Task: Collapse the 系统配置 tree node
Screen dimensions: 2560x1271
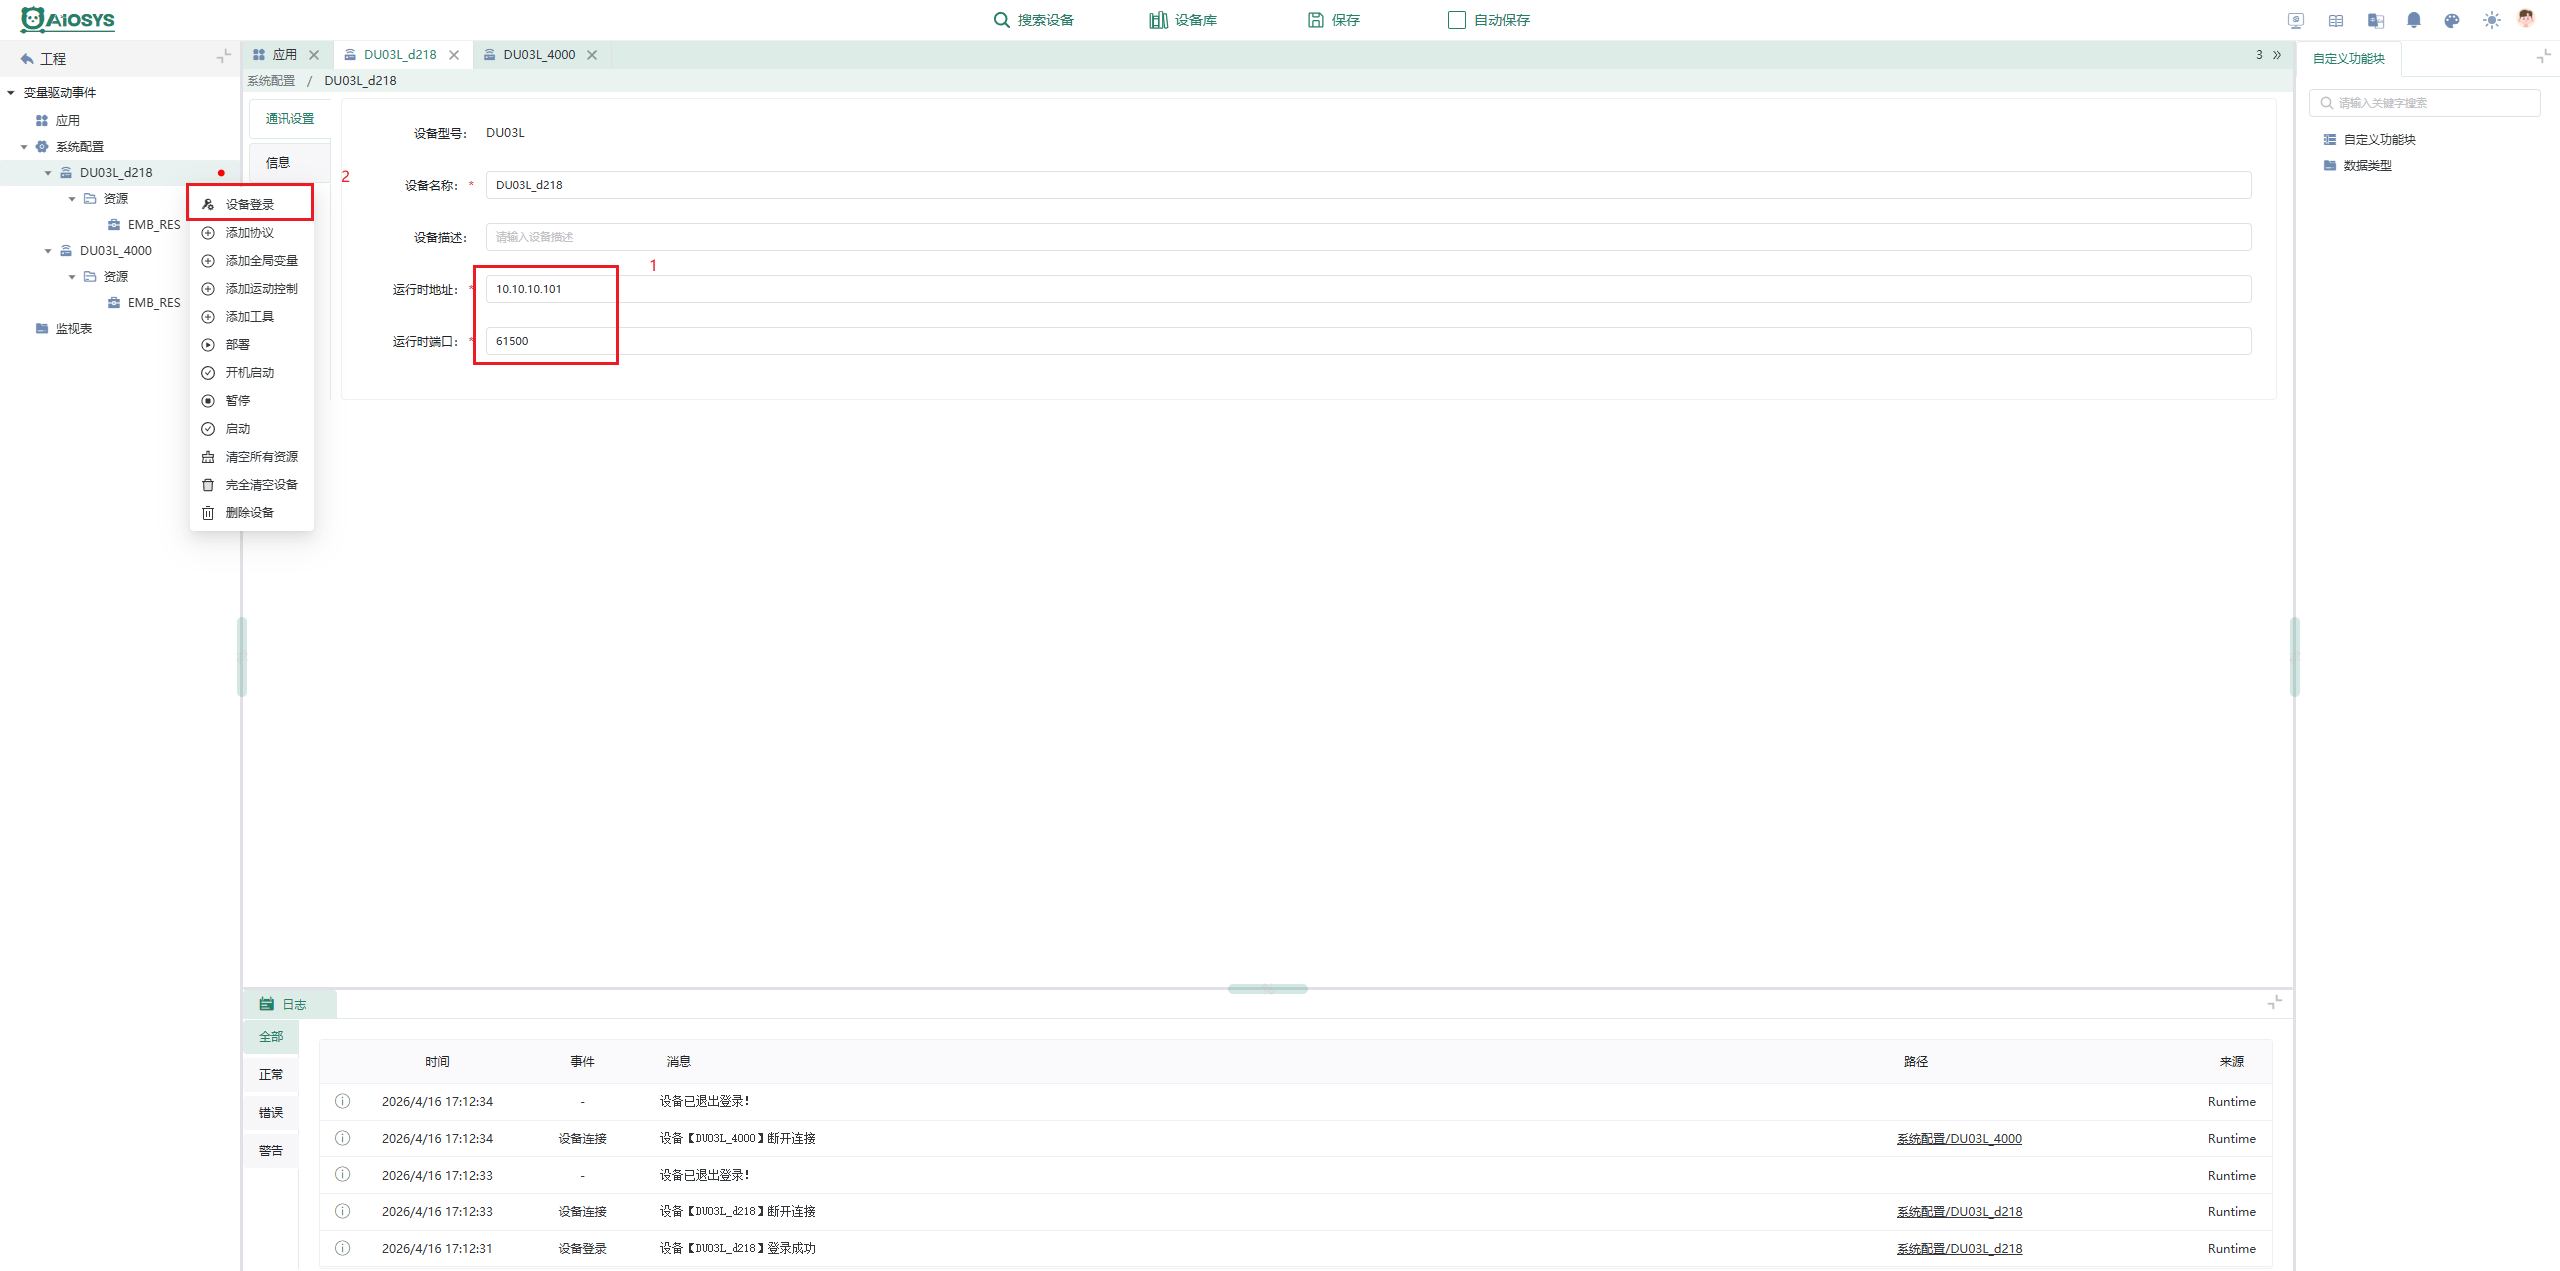Action: coord(24,147)
